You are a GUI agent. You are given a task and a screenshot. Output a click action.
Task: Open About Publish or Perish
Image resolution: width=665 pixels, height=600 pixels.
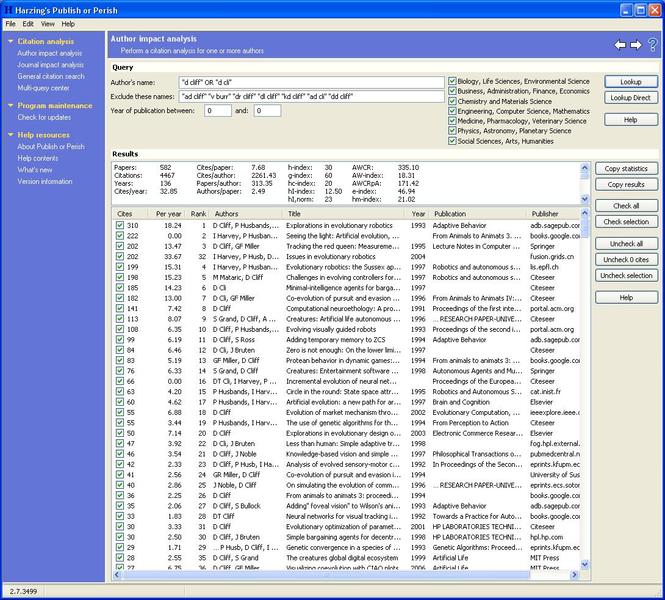point(51,147)
